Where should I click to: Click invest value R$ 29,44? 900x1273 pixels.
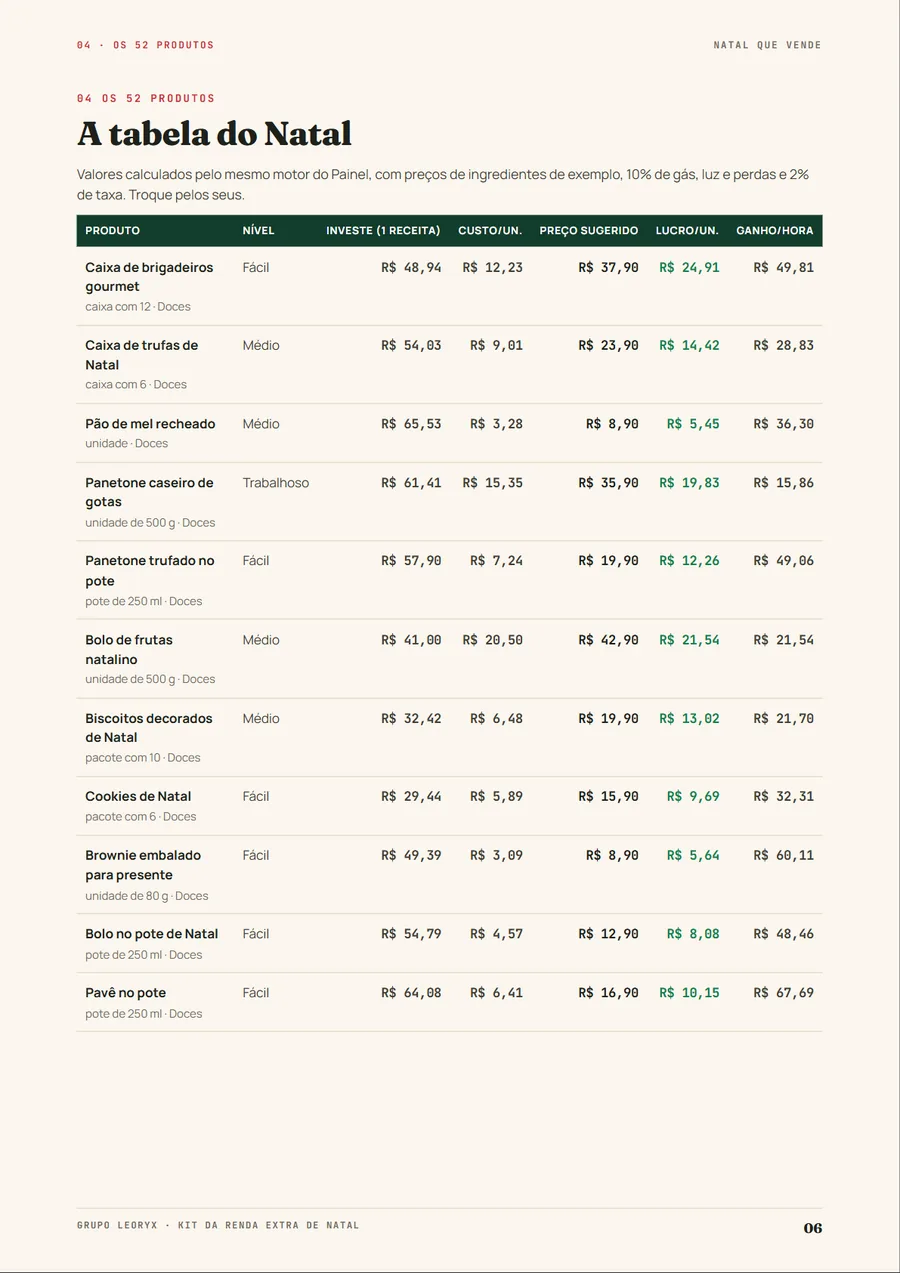411,797
